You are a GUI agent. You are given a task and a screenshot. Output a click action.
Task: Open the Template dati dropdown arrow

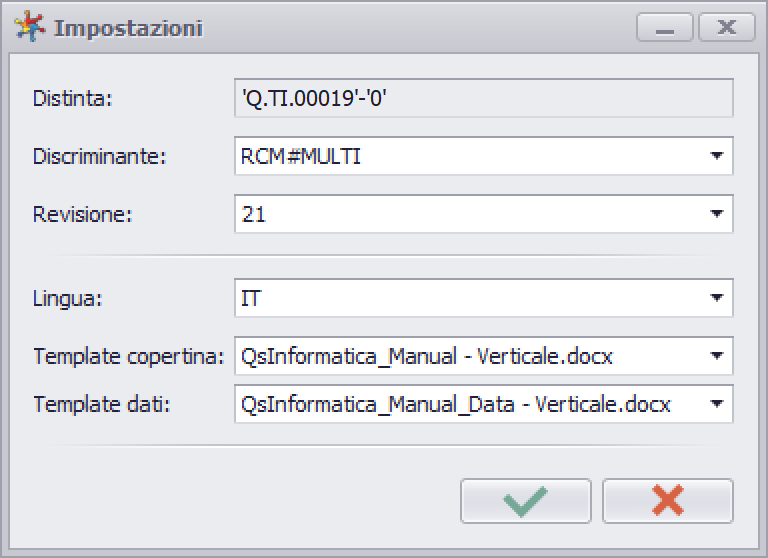717,404
